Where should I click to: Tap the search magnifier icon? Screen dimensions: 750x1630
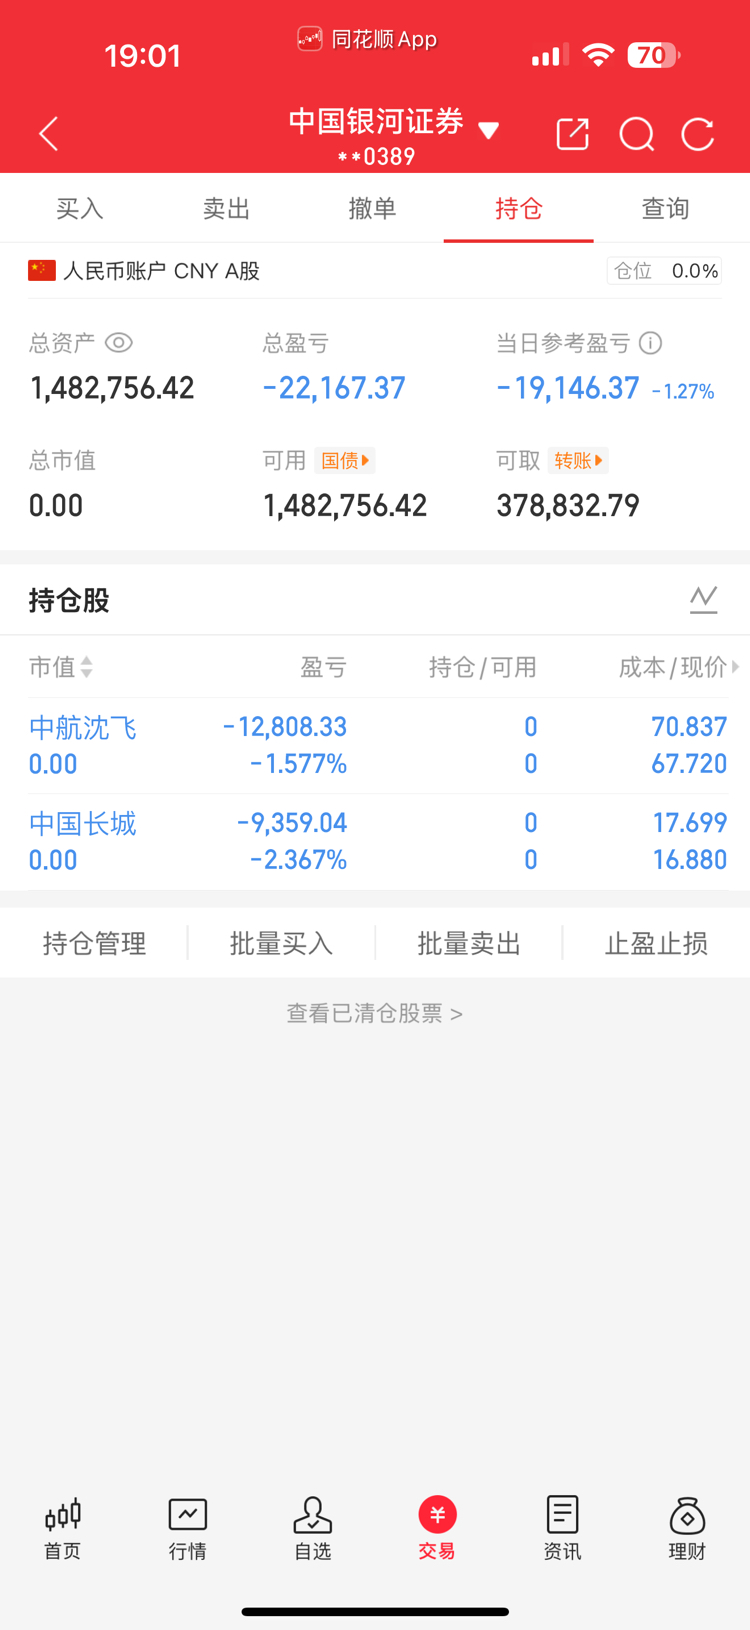(x=637, y=134)
